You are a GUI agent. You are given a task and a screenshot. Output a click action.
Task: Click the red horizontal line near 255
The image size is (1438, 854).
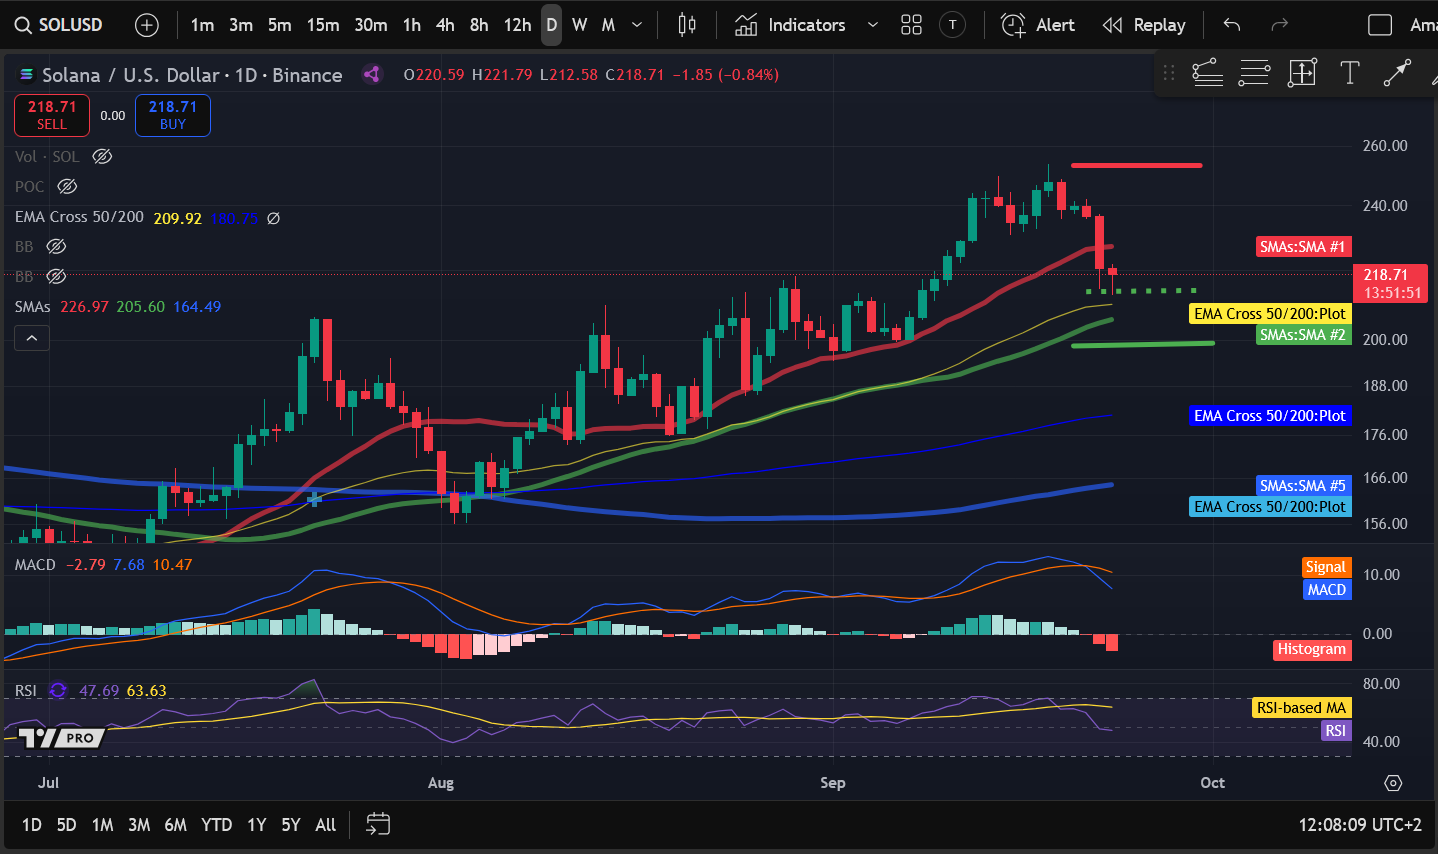click(1136, 165)
